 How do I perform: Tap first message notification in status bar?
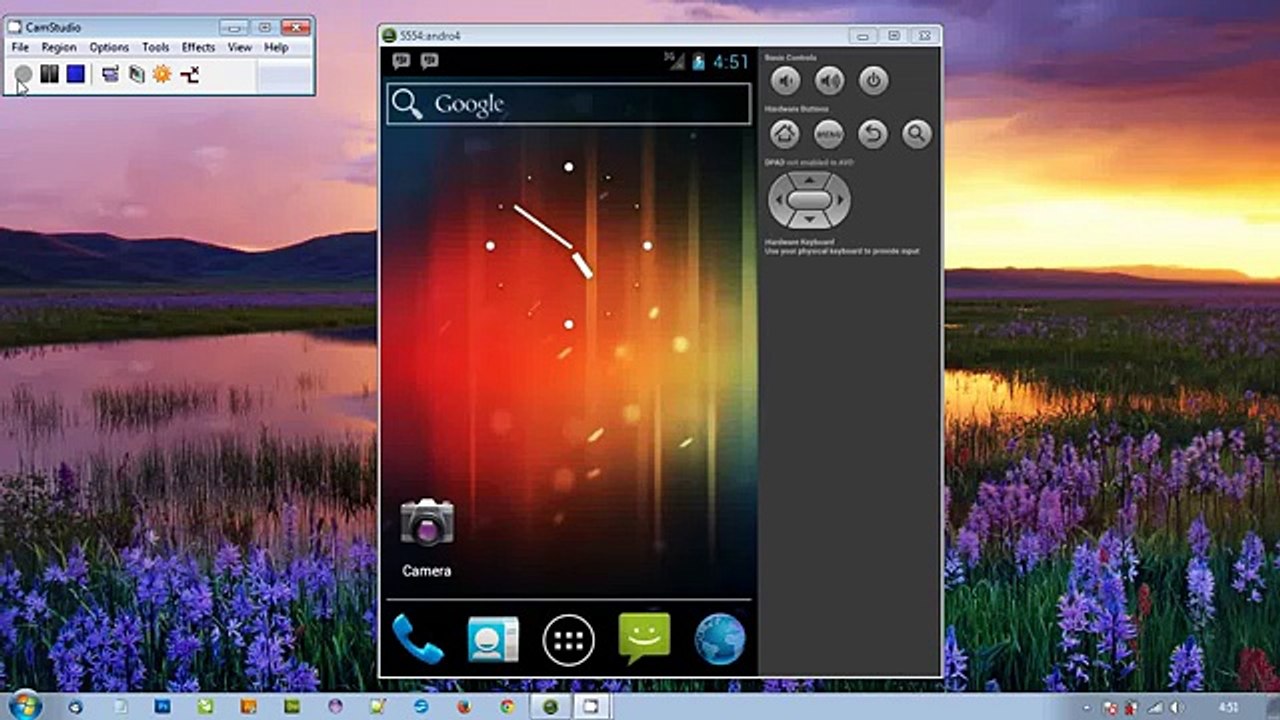pyautogui.click(x=402, y=61)
